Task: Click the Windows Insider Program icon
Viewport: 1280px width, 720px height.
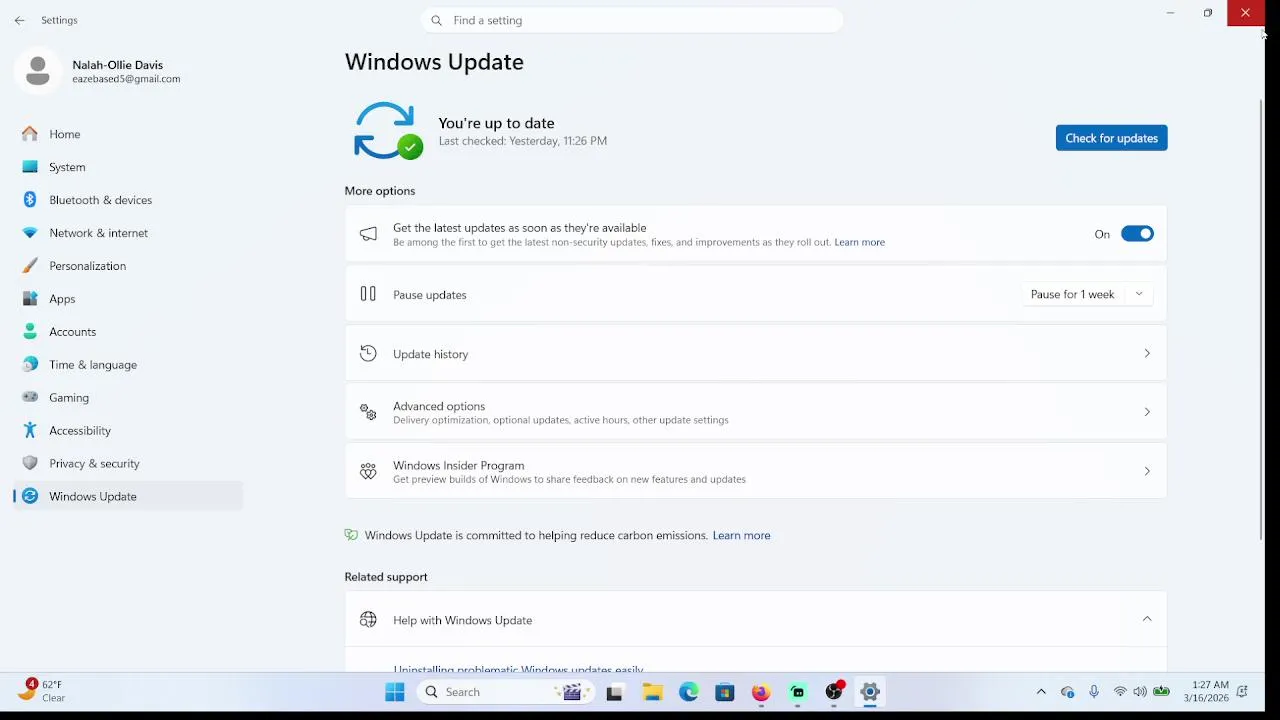Action: coord(368,471)
